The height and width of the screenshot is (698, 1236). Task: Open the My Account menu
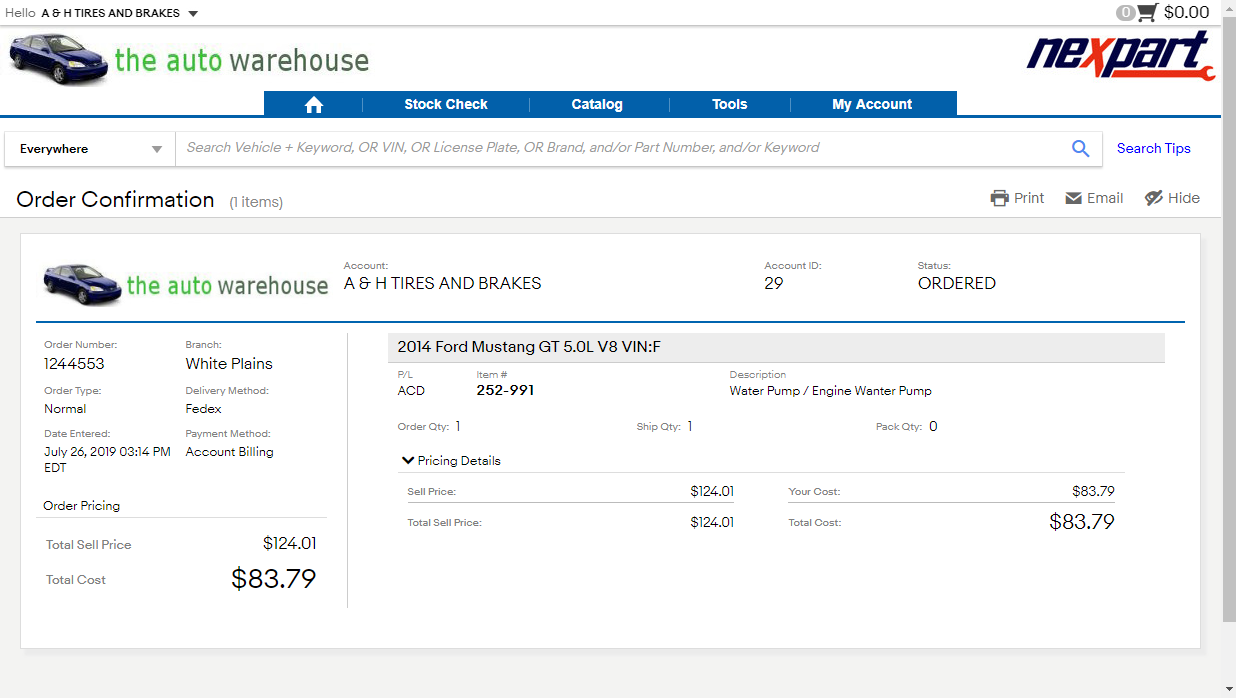point(872,104)
